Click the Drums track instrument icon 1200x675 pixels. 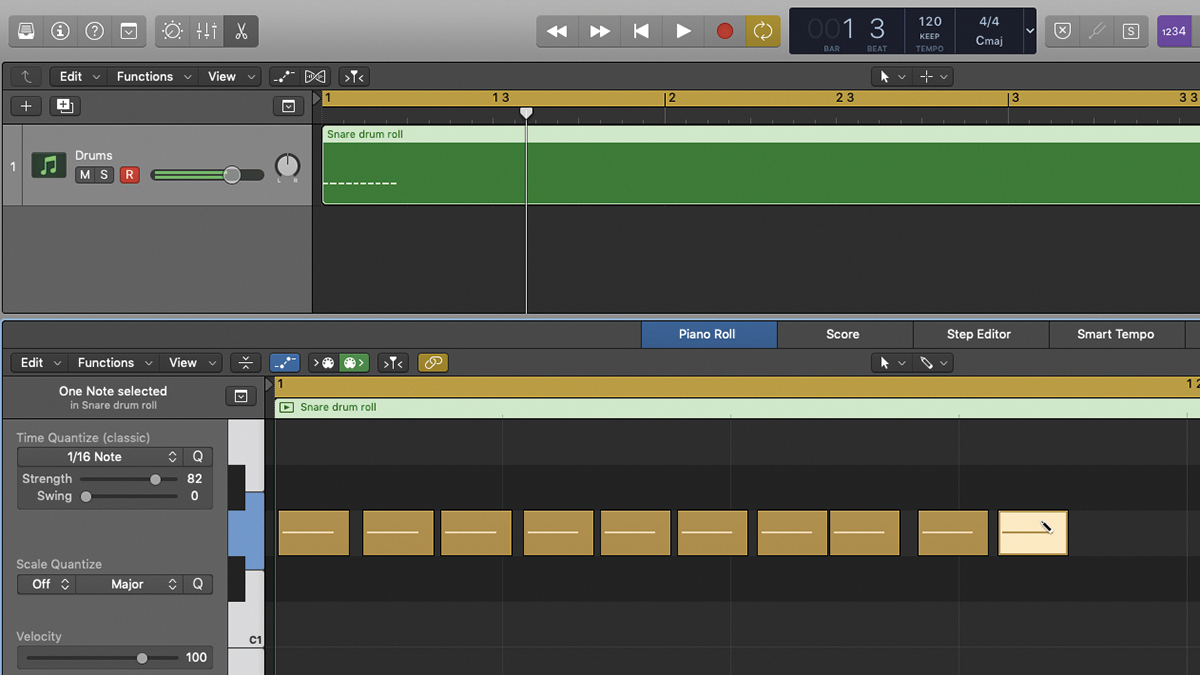[x=49, y=165]
